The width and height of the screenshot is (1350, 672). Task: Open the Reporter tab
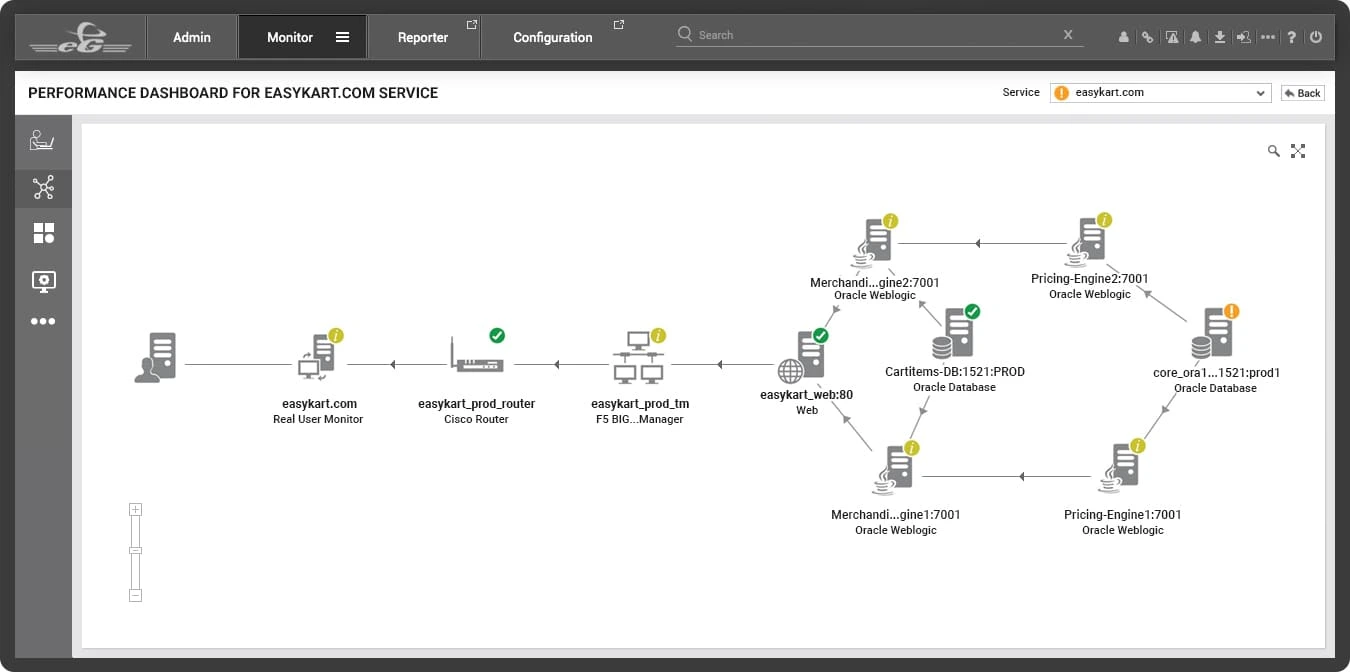tap(423, 37)
